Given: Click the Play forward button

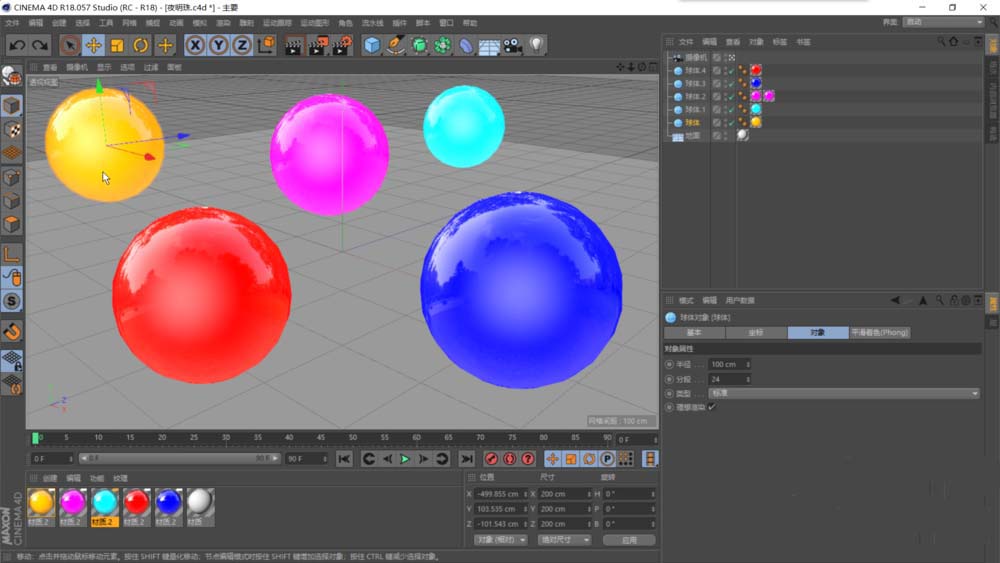Looking at the screenshot, I should 405,458.
